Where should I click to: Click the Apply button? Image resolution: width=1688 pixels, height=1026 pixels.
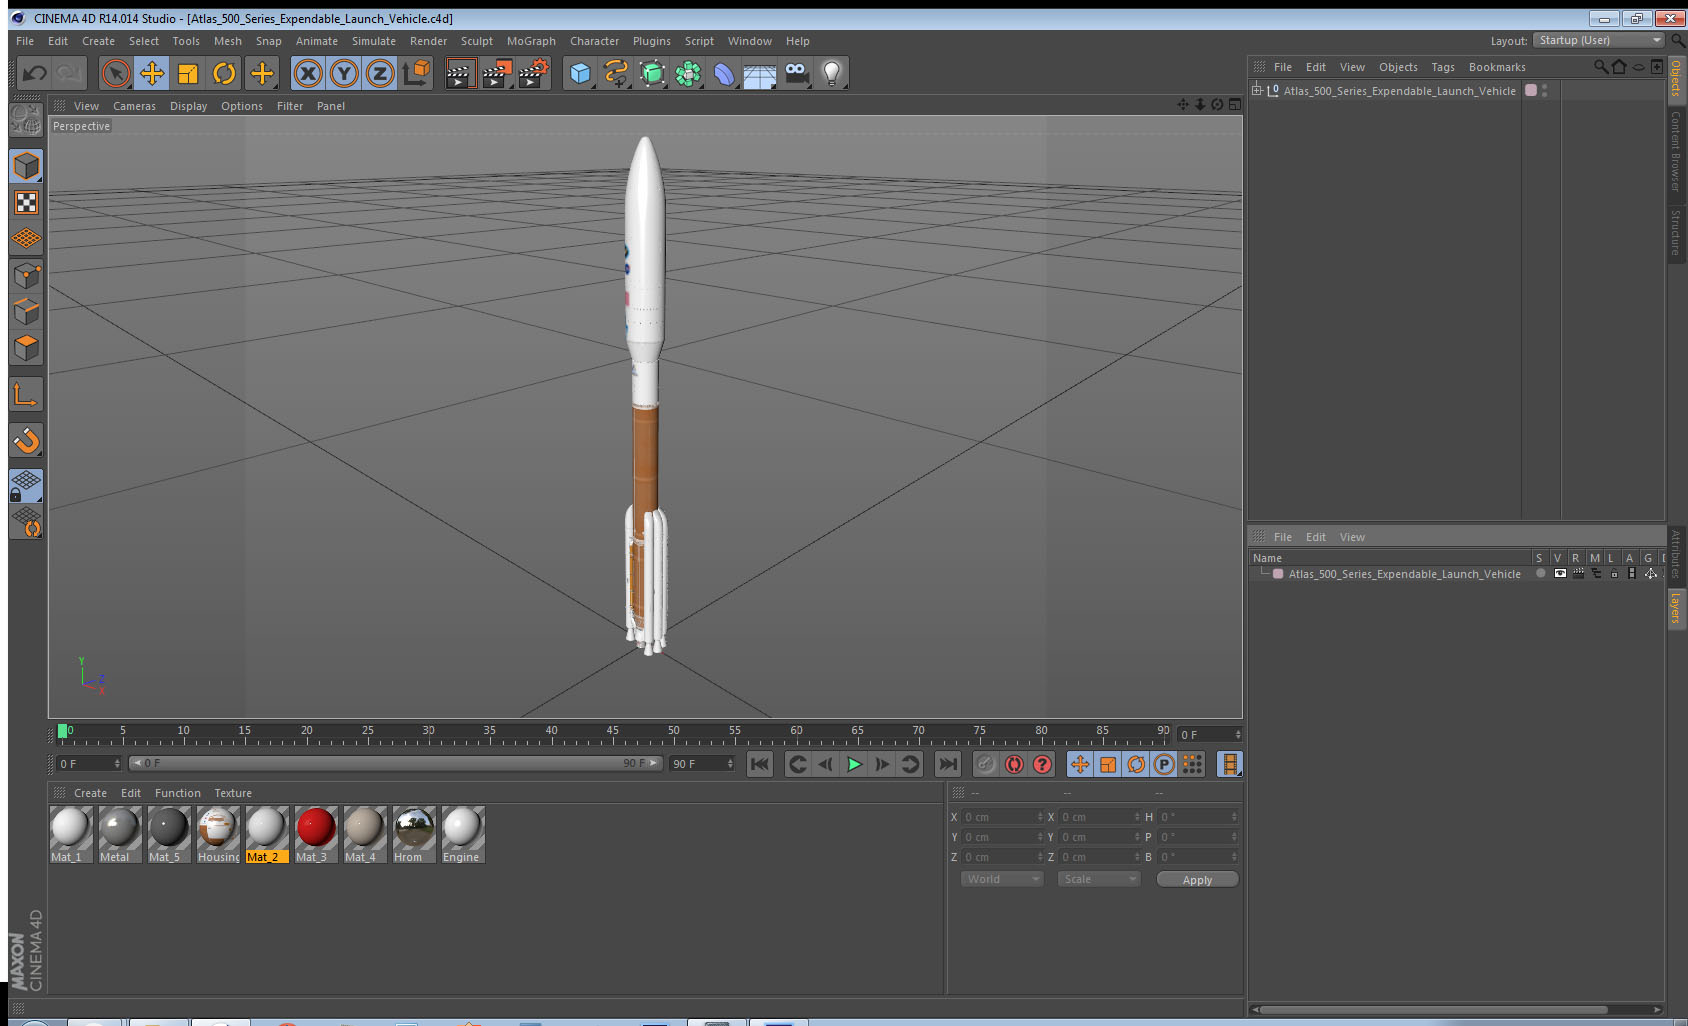coord(1197,880)
